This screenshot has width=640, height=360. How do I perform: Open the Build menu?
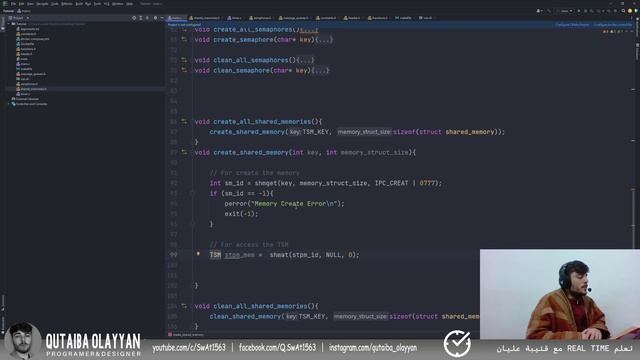point(79,4)
